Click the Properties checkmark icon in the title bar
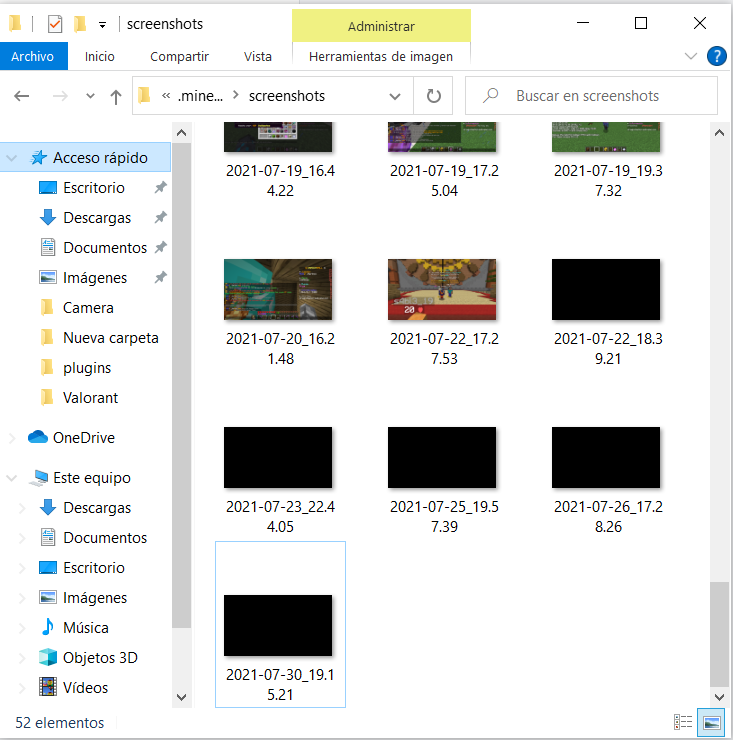The image size is (733, 740). click(x=55, y=24)
